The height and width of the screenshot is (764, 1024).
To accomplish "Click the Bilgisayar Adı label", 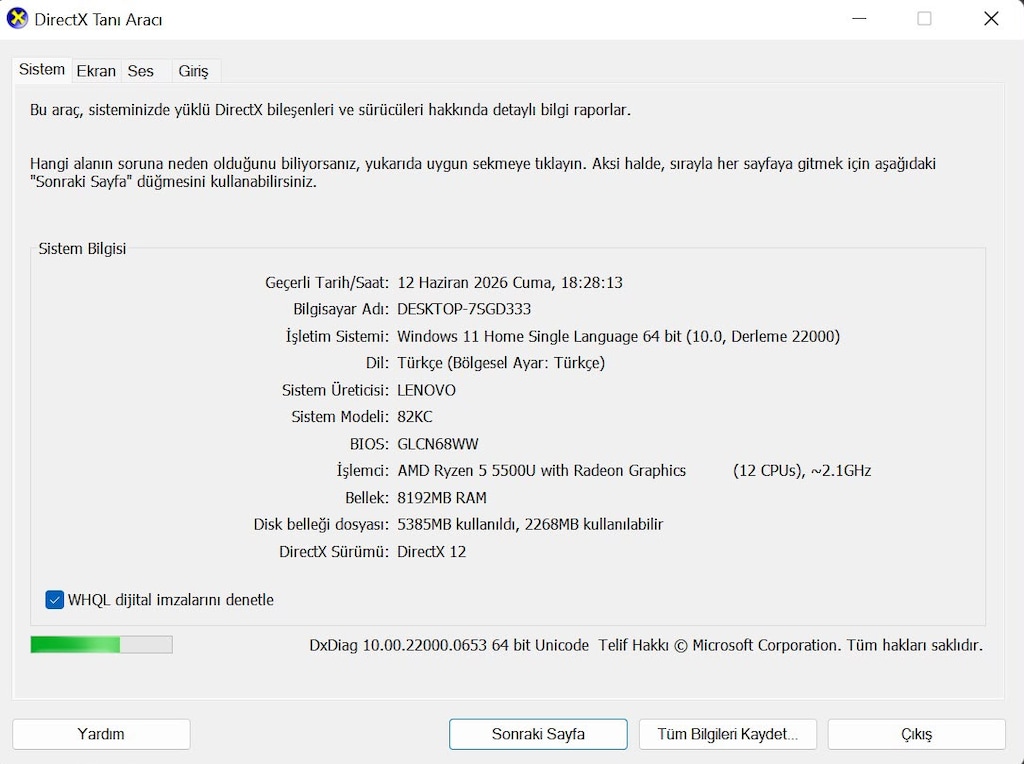I will (341, 309).
